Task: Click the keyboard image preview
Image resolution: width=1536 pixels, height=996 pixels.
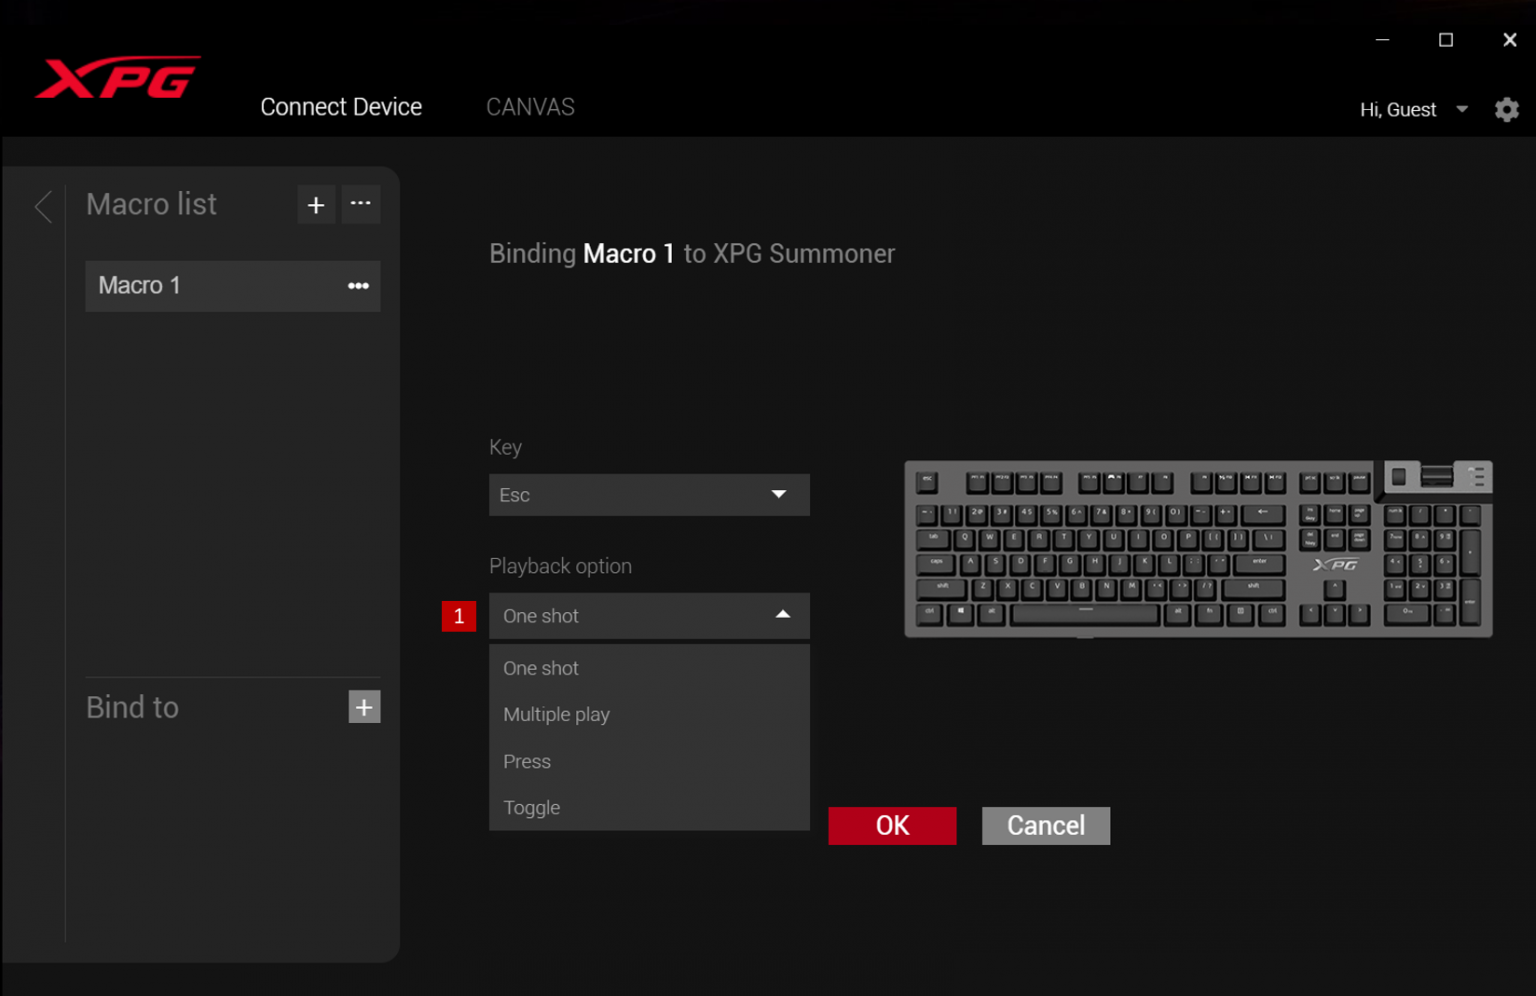Action: [1198, 549]
